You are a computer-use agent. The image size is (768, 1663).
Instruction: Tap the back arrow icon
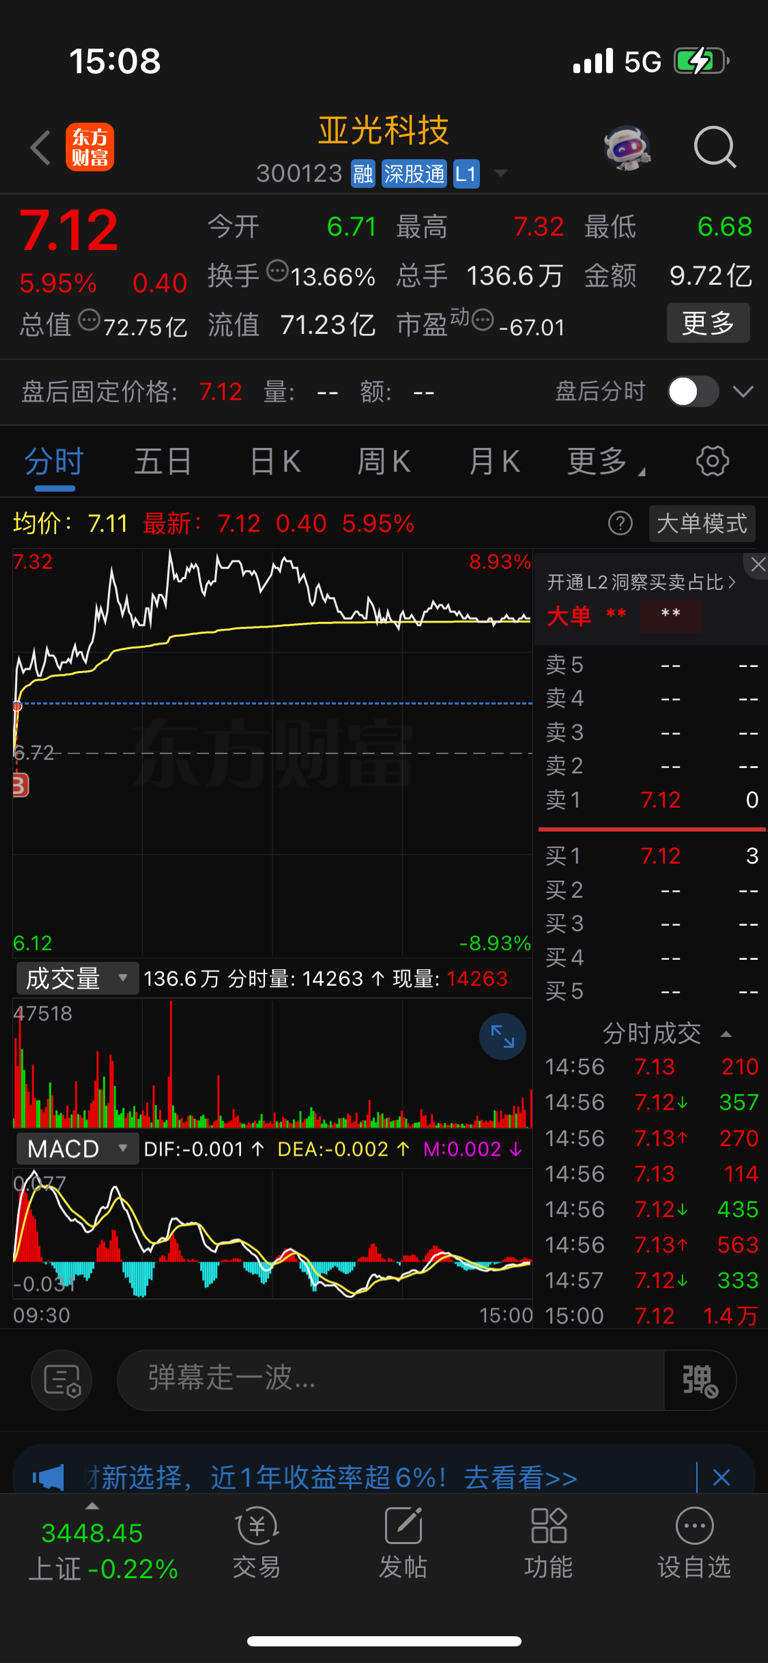coord(40,148)
